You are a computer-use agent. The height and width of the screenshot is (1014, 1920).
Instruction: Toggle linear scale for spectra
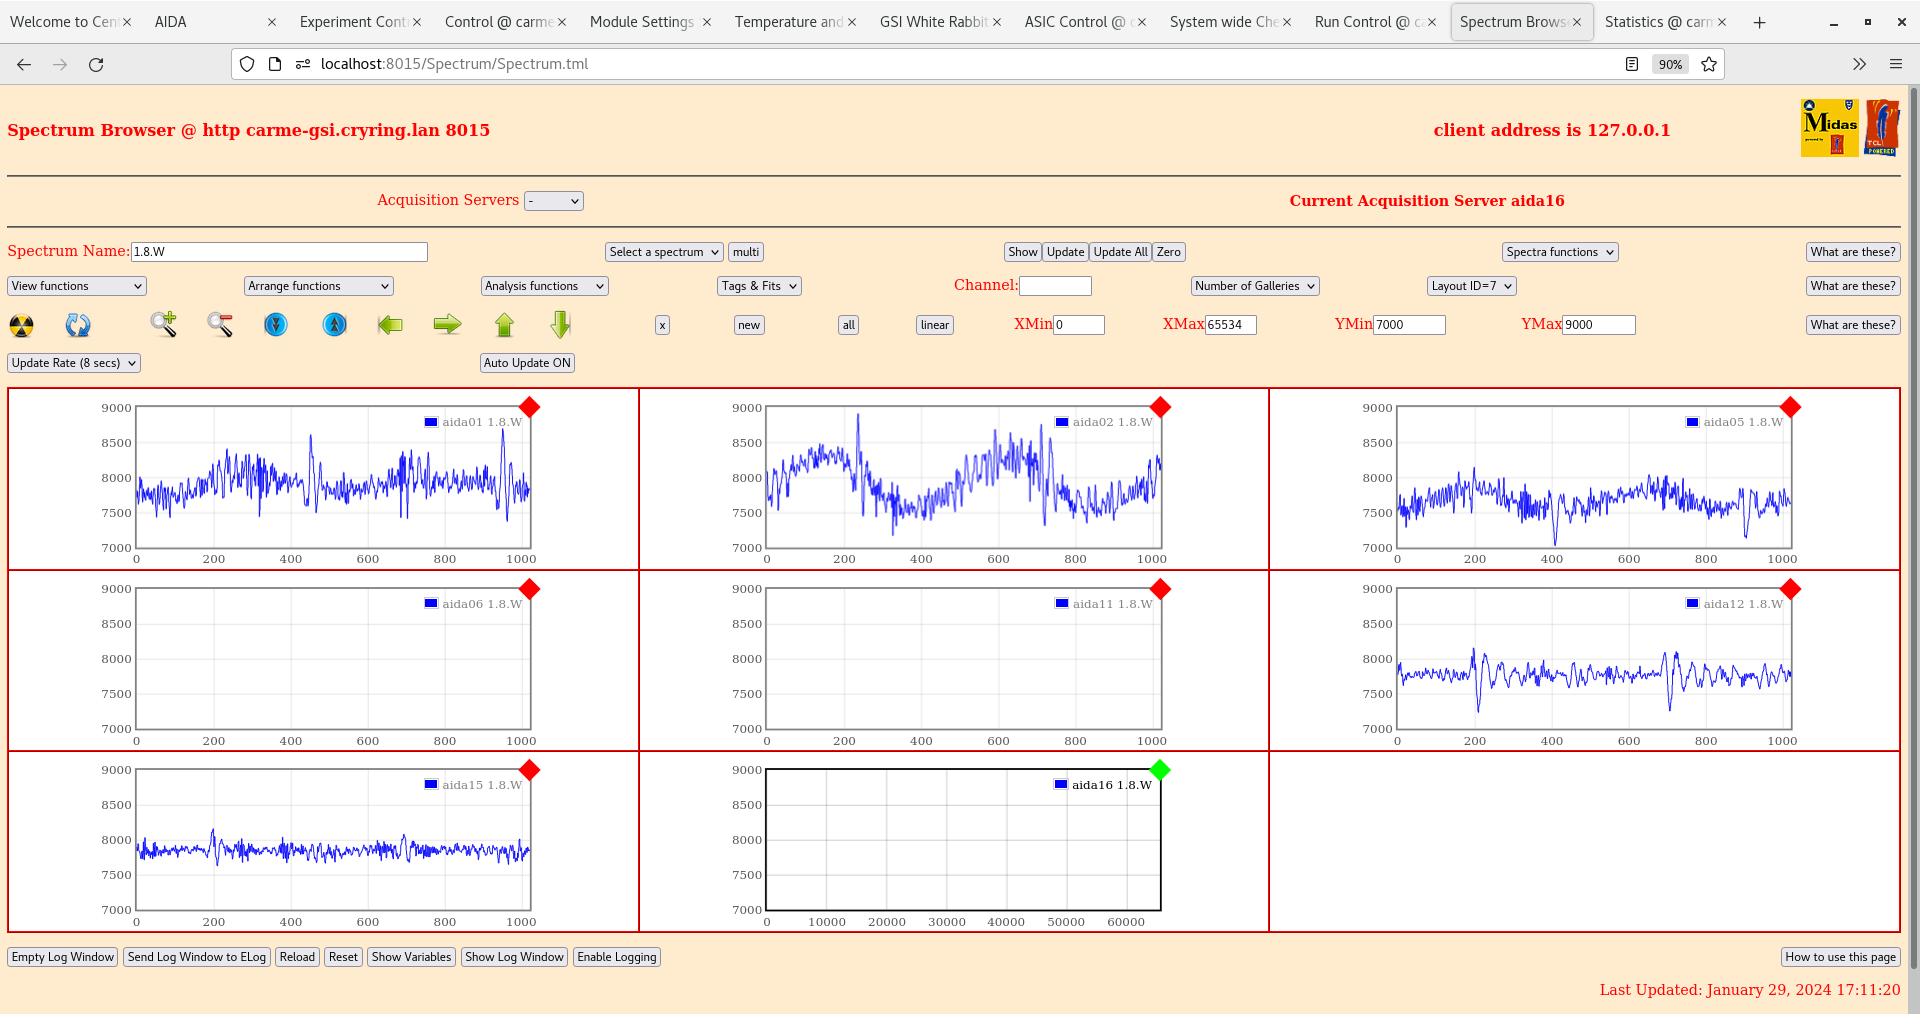click(933, 325)
